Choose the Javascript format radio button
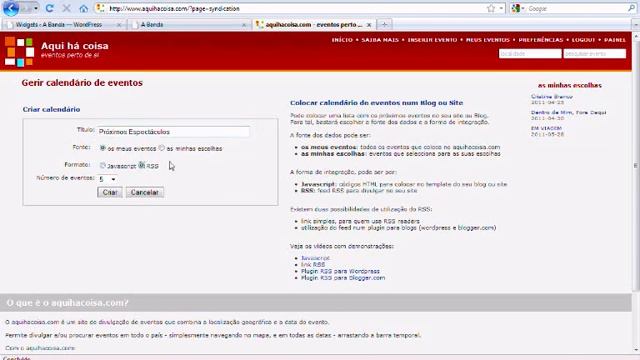This screenshot has height=360, width=640. coord(102,165)
